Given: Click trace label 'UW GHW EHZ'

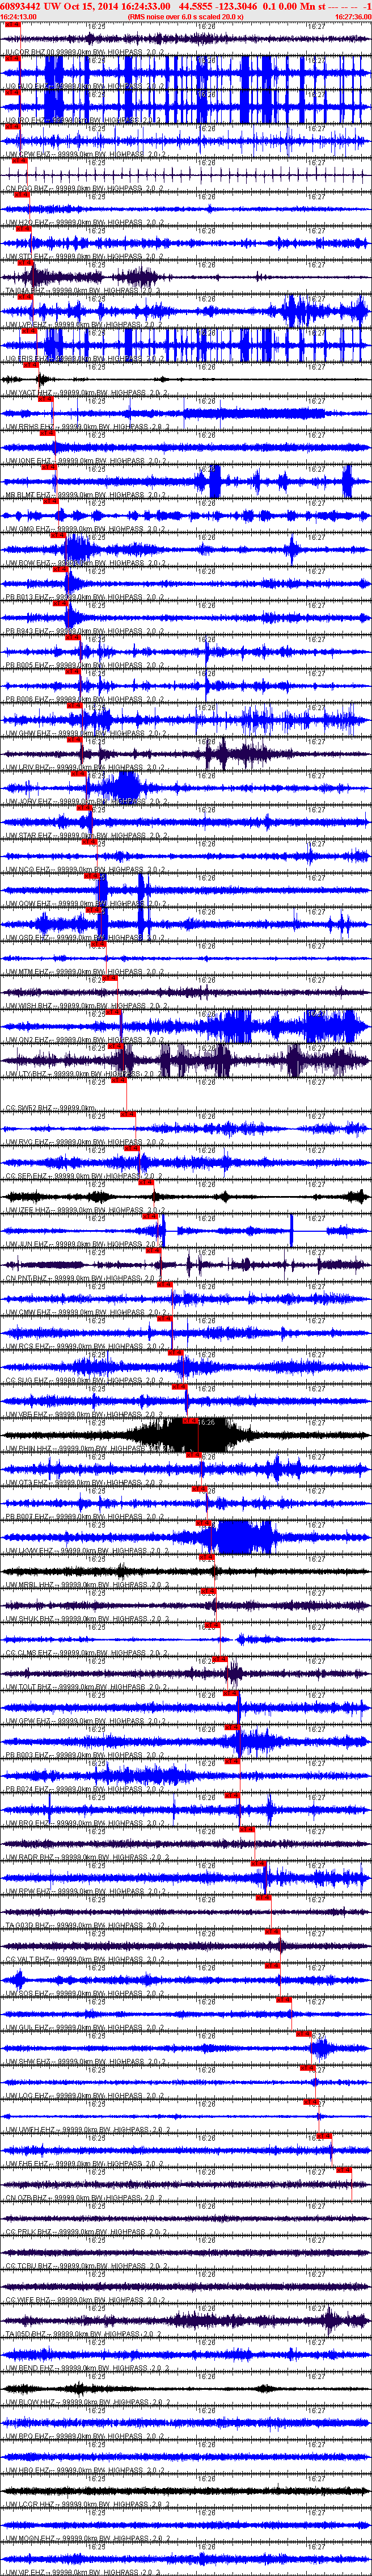Looking at the screenshot, I should pyautogui.click(x=27, y=733).
